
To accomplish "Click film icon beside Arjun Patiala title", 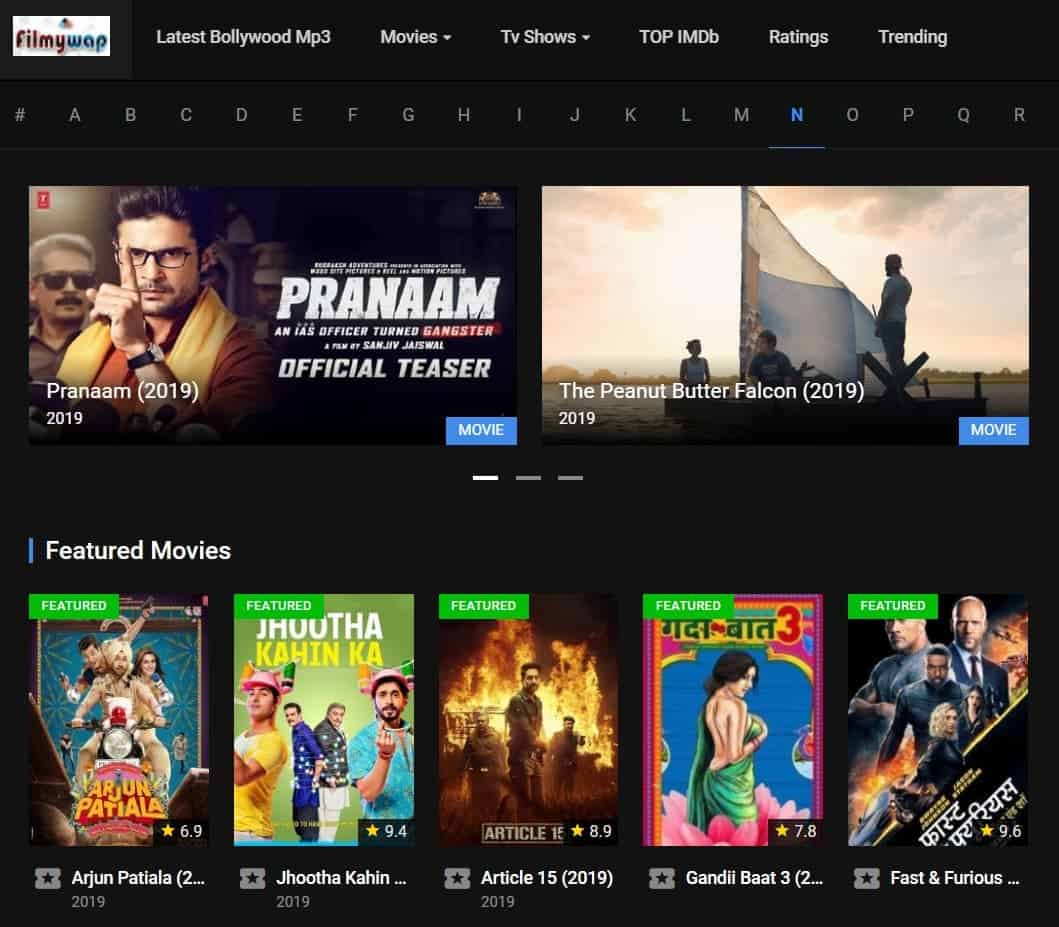I will (47, 878).
